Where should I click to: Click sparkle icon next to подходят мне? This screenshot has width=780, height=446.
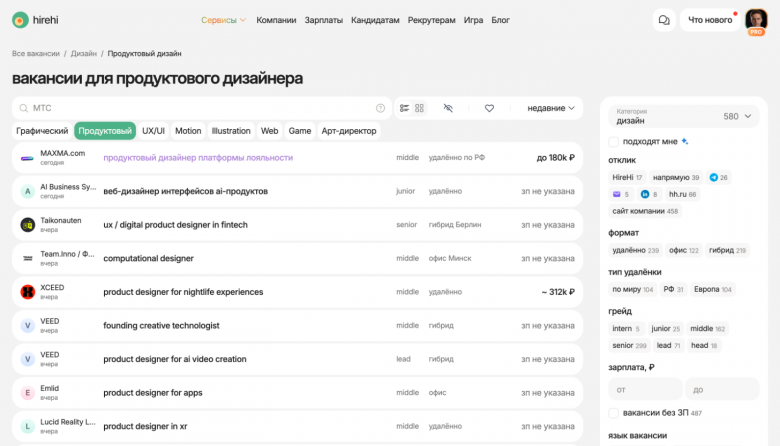click(685, 141)
